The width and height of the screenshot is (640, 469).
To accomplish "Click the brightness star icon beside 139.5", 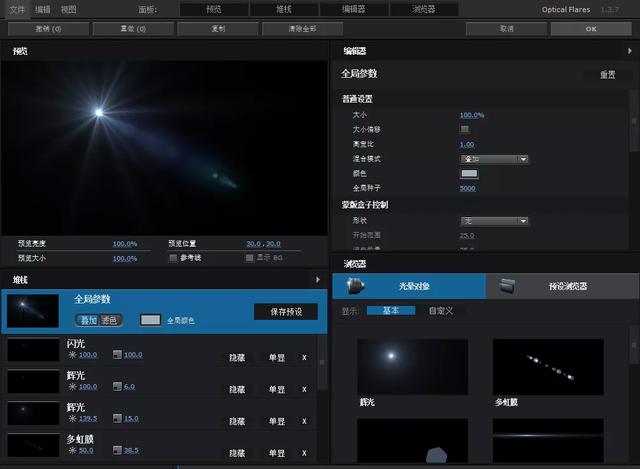I will point(72,418).
